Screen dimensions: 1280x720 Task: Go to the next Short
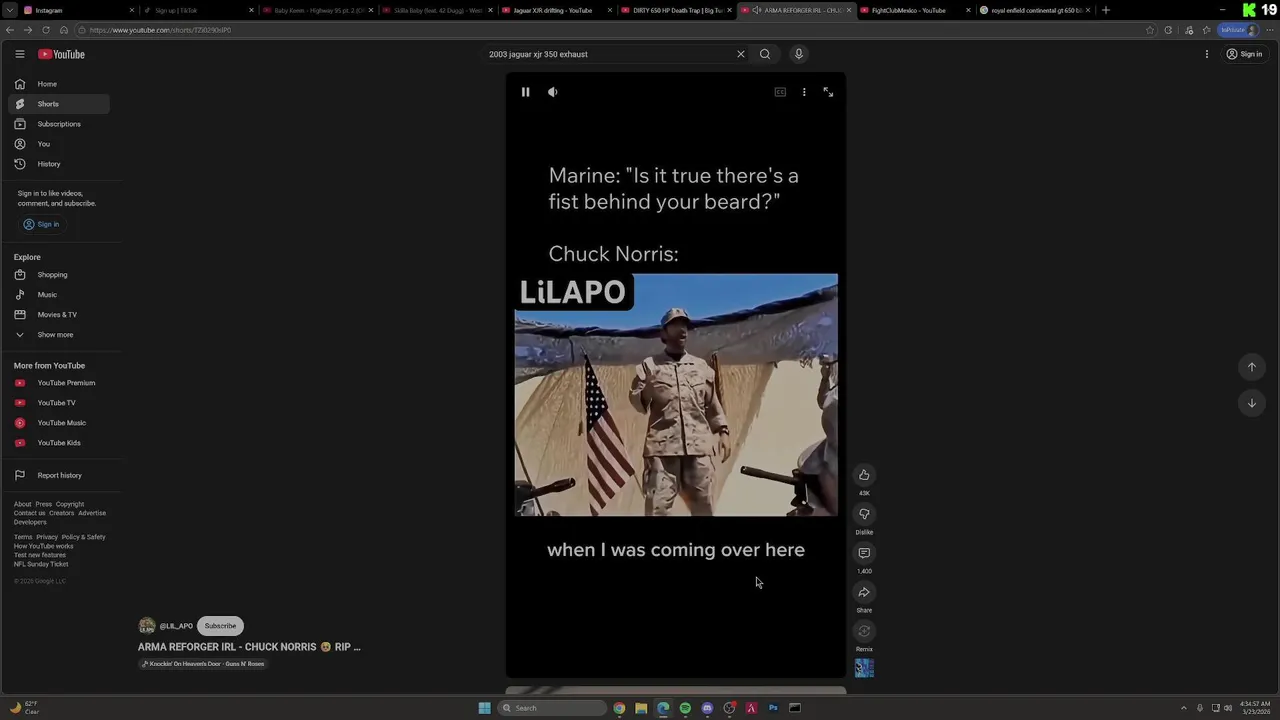pos(1251,403)
